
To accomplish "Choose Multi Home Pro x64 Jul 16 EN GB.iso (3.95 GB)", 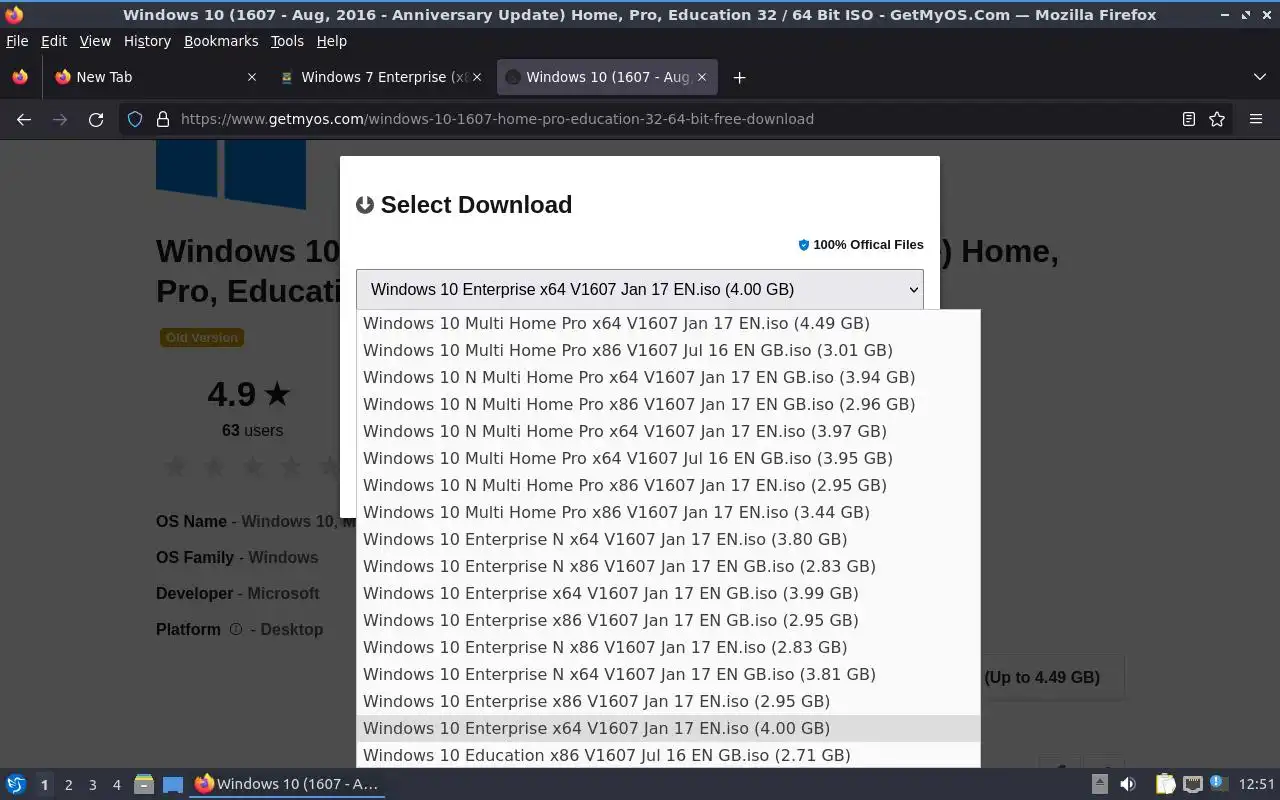I will tap(668, 458).
